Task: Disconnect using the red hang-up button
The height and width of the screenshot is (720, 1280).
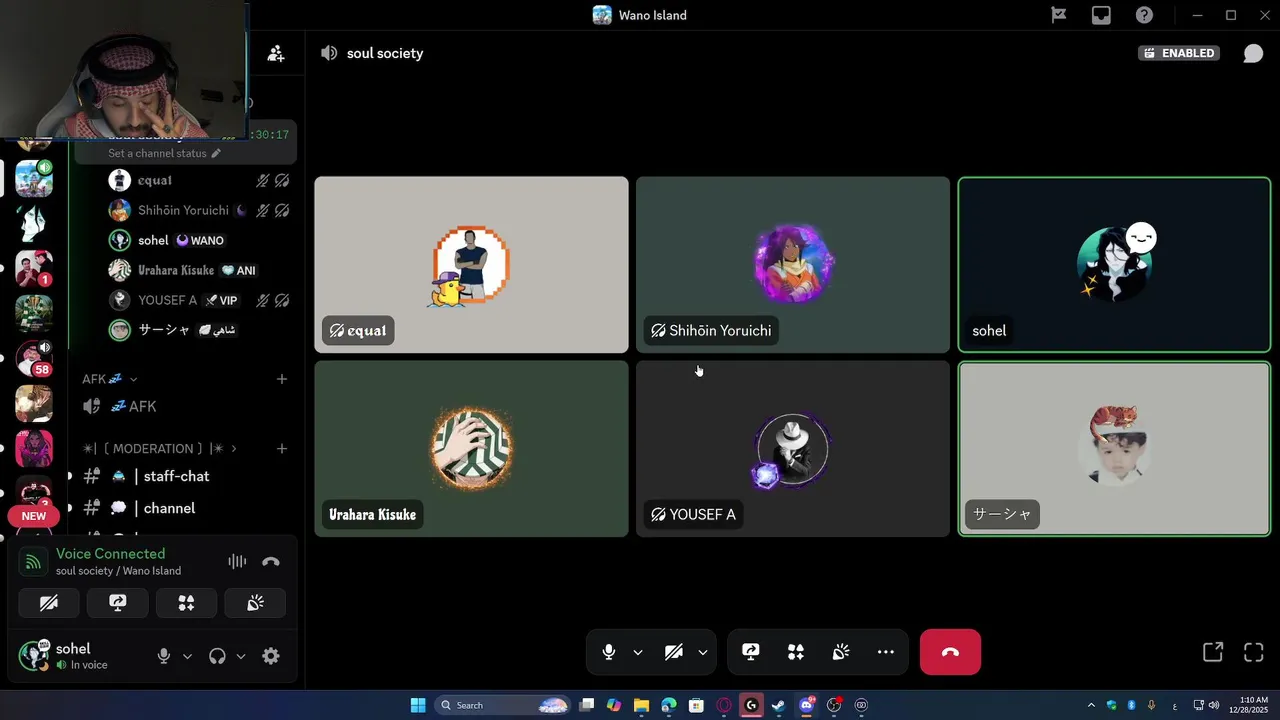Action: point(950,652)
